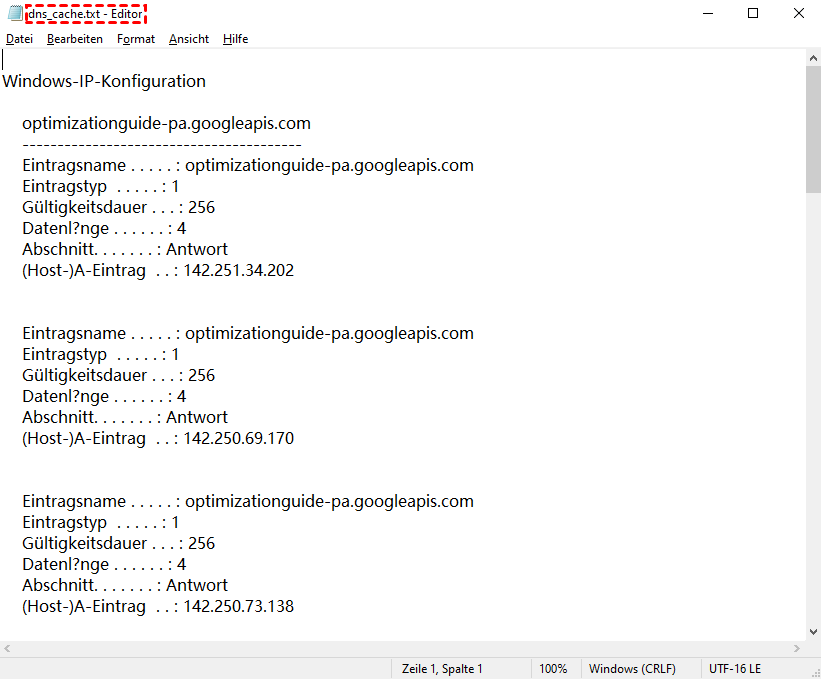Close the dns_cache.txt Editor window

click(x=798, y=14)
